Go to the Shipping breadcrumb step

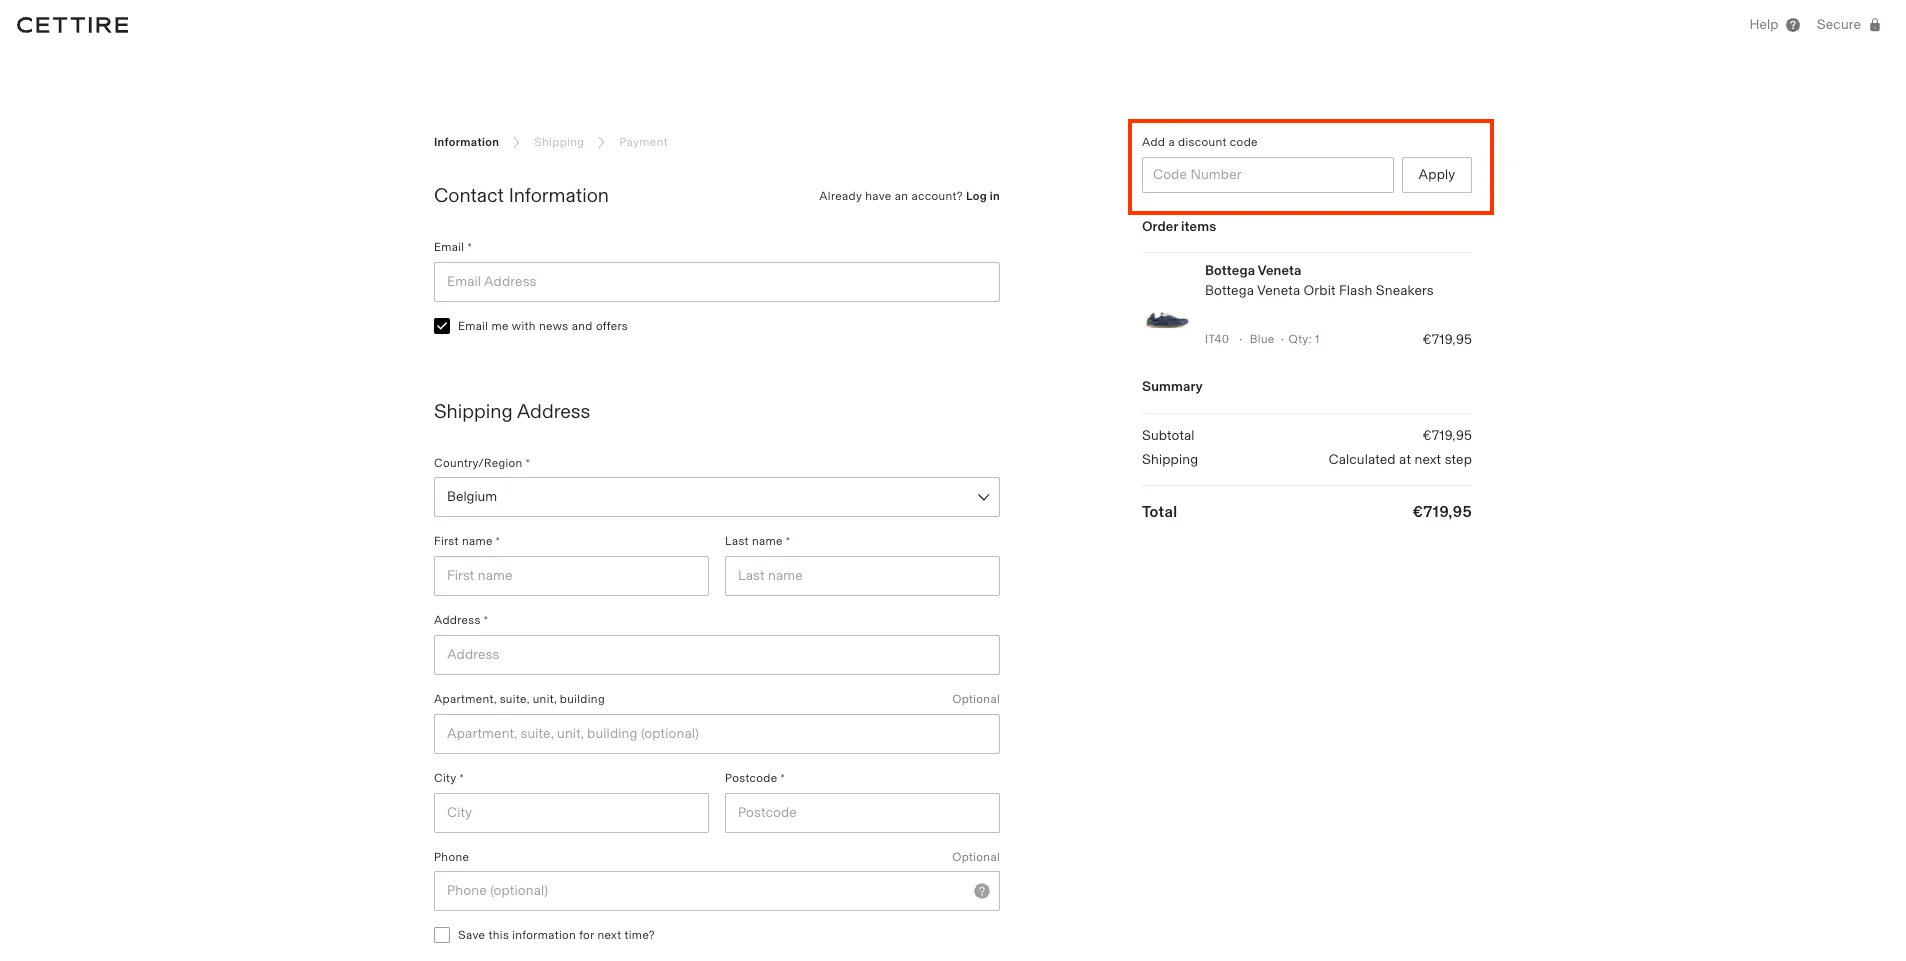pos(559,142)
